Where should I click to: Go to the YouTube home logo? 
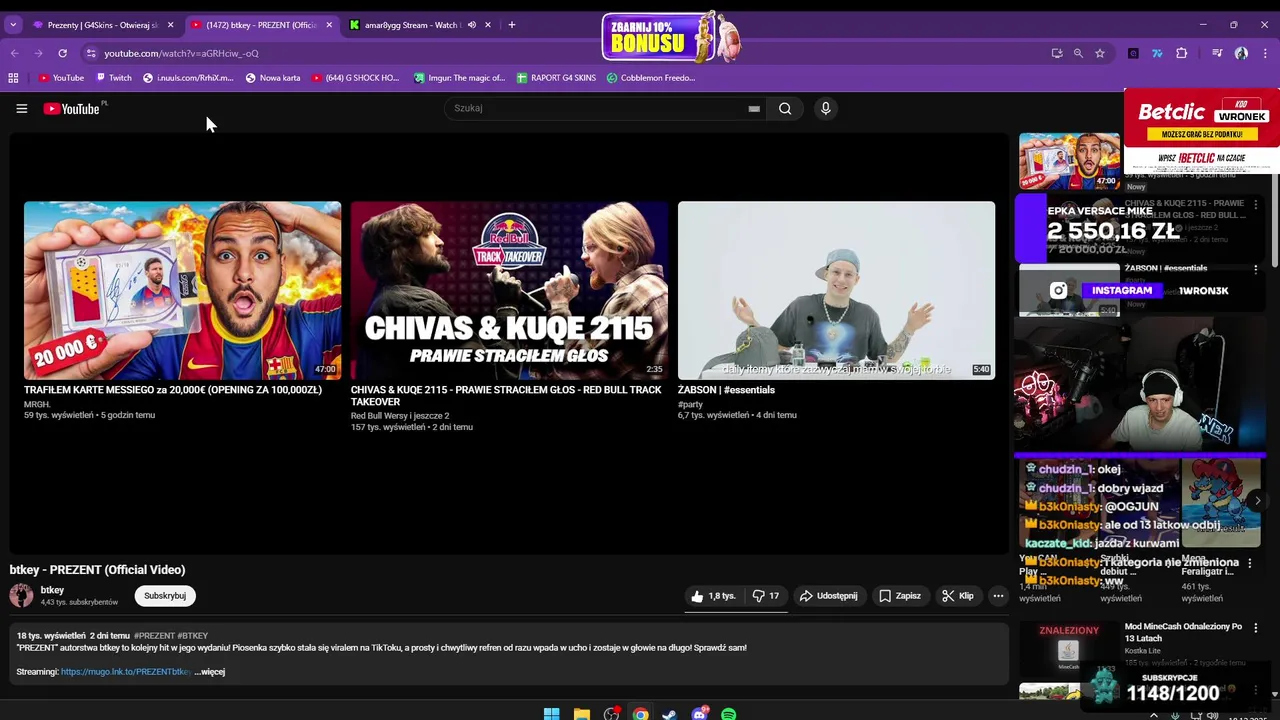pyautogui.click(x=72, y=108)
